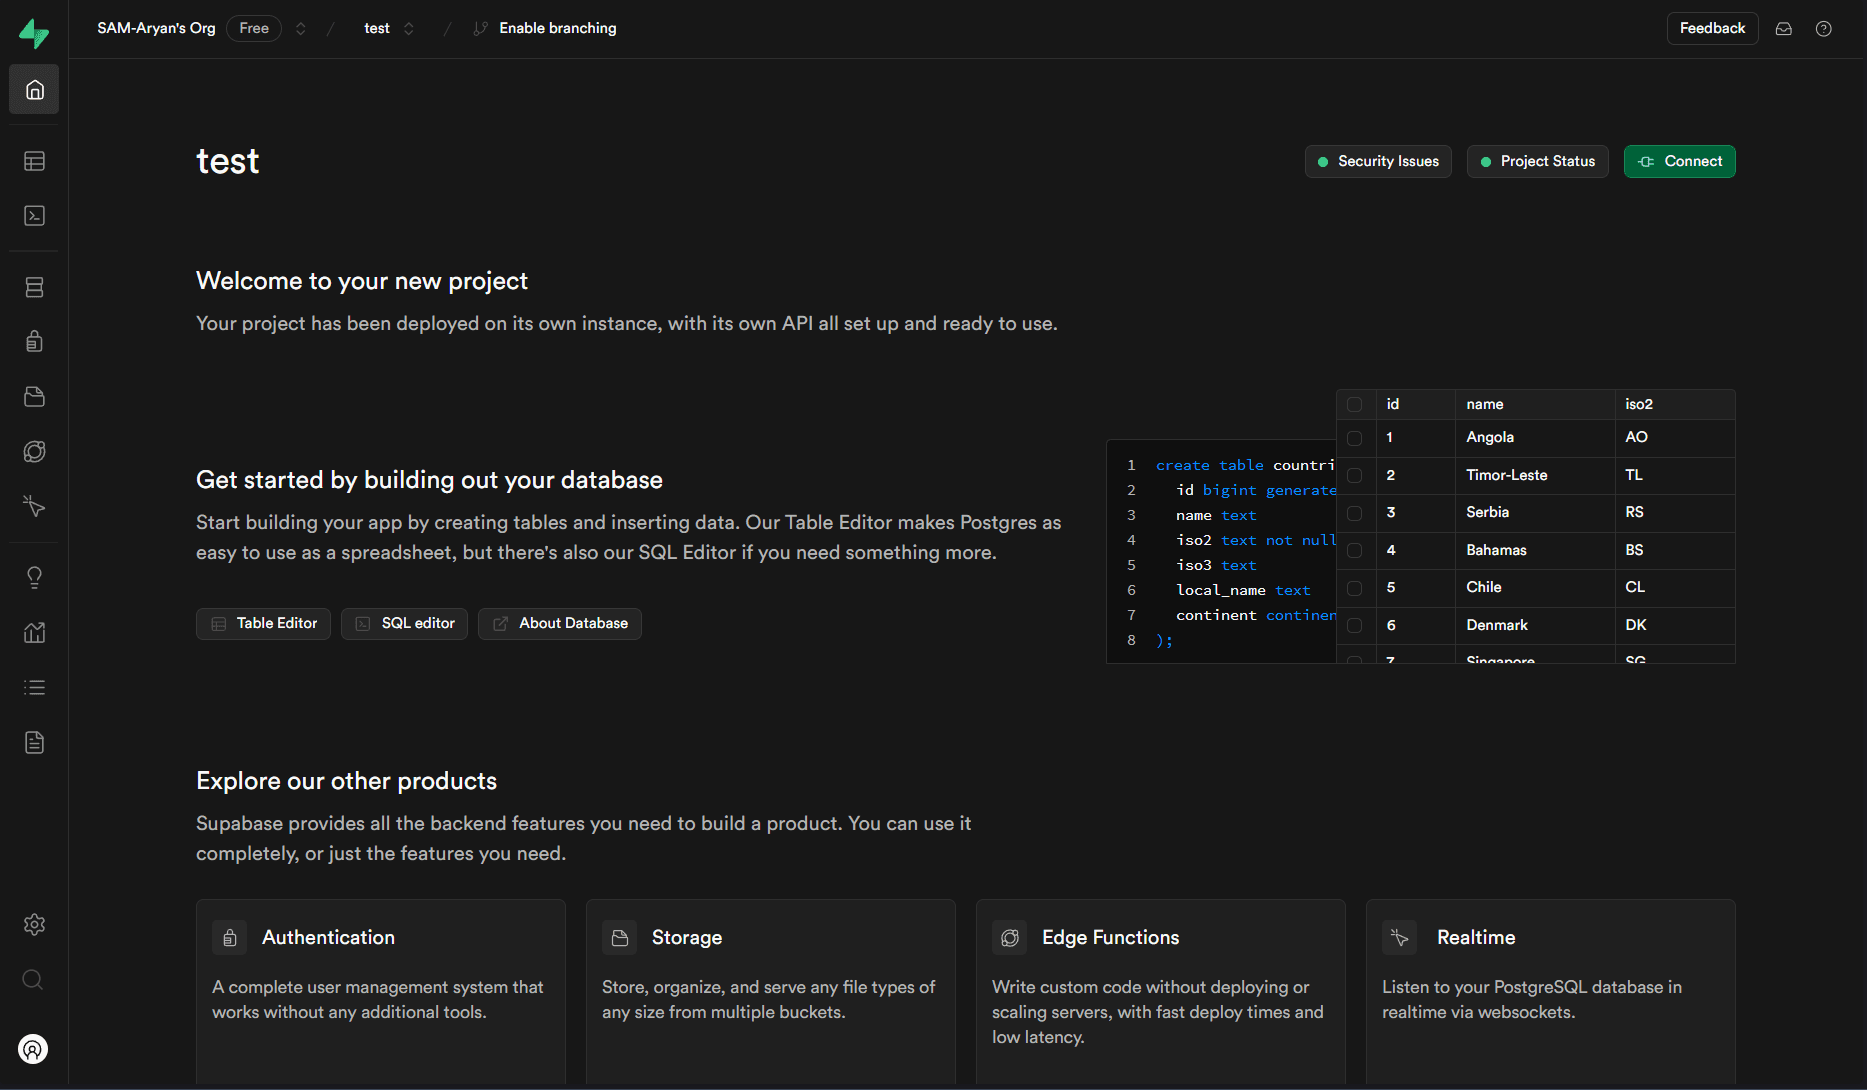Click Enable branching
Screen dimensions: 1867x1090
click(546, 28)
